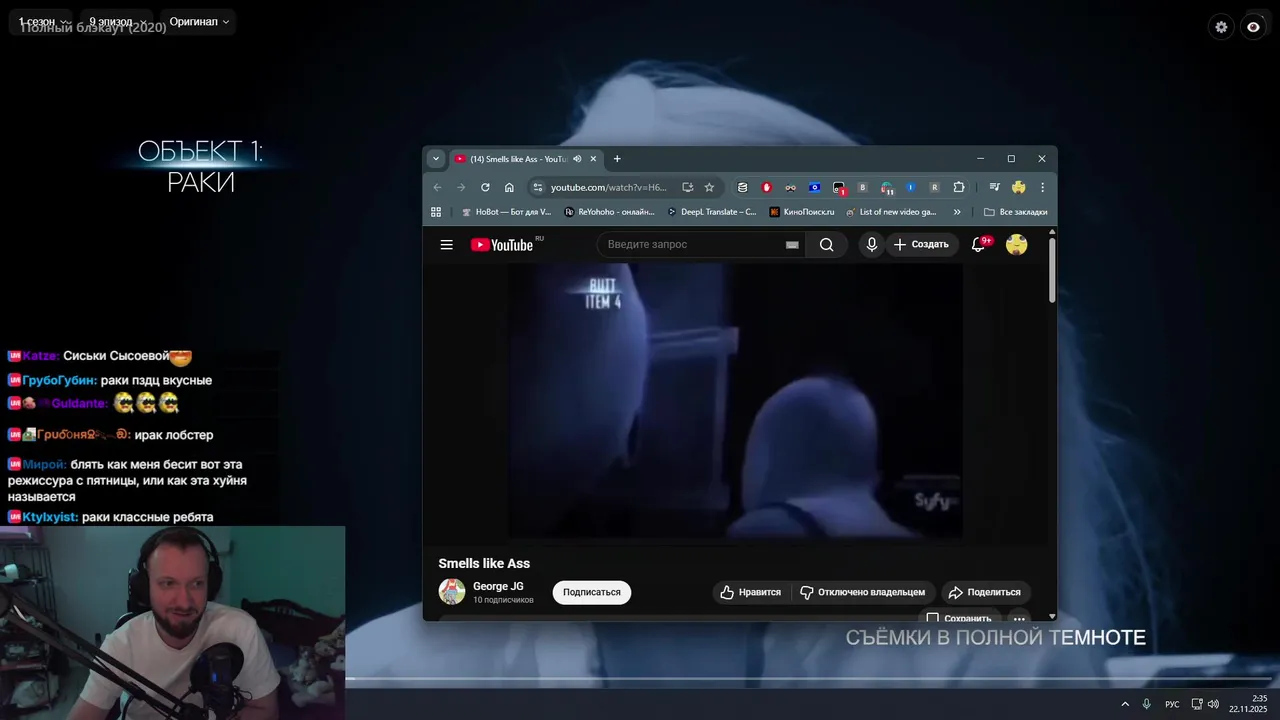Open the Chrome profile avatar

1019,187
